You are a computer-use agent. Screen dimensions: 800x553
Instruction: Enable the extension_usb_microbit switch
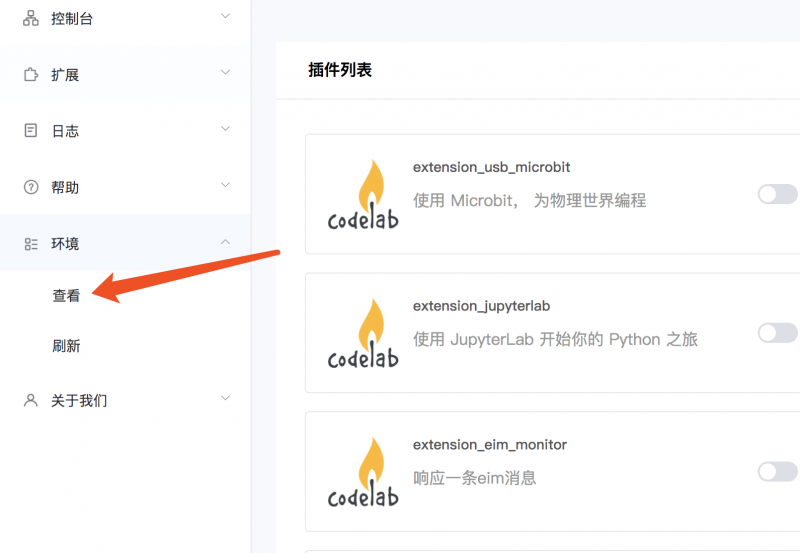pos(778,194)
